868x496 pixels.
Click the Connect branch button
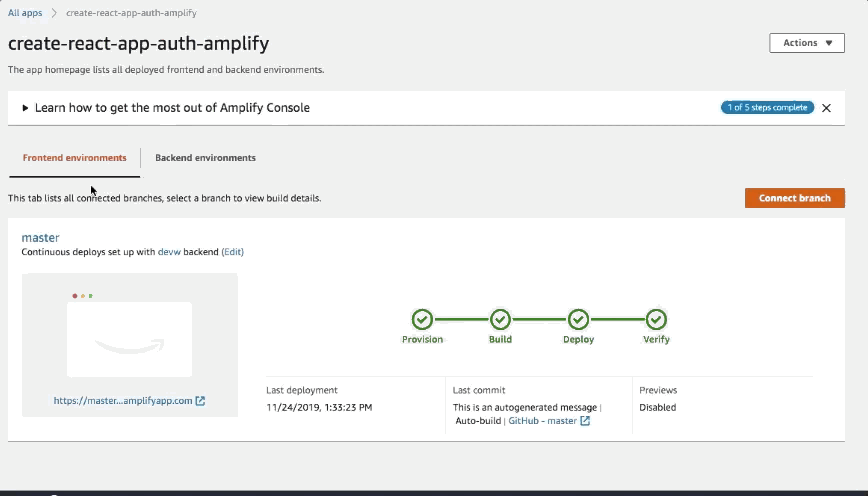coord(794,198)
